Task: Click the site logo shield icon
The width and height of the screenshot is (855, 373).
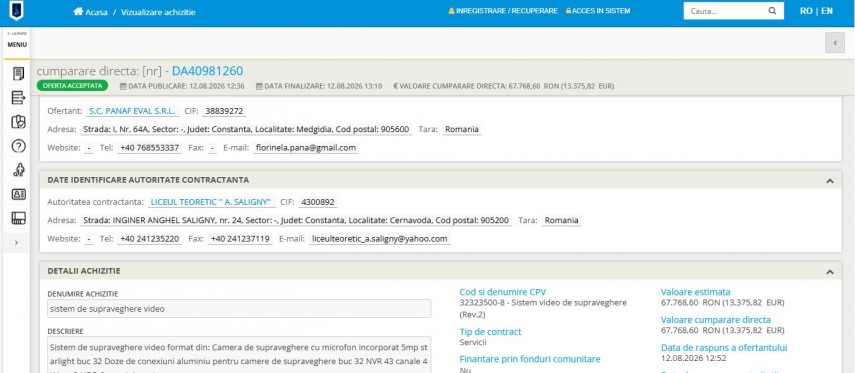Action: point(16,10)
